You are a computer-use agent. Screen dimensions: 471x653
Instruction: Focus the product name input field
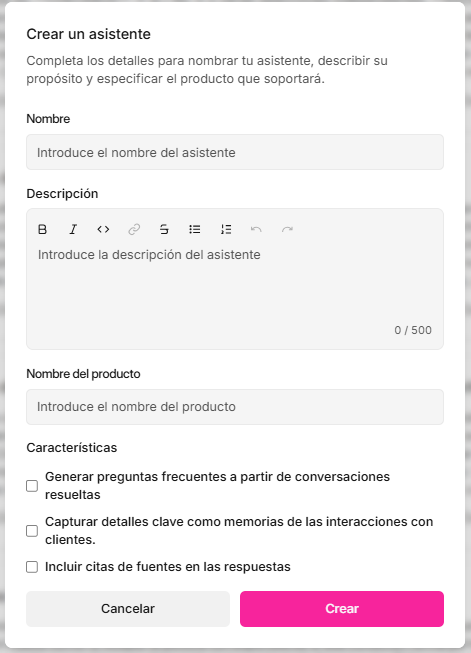coord(235,407)
